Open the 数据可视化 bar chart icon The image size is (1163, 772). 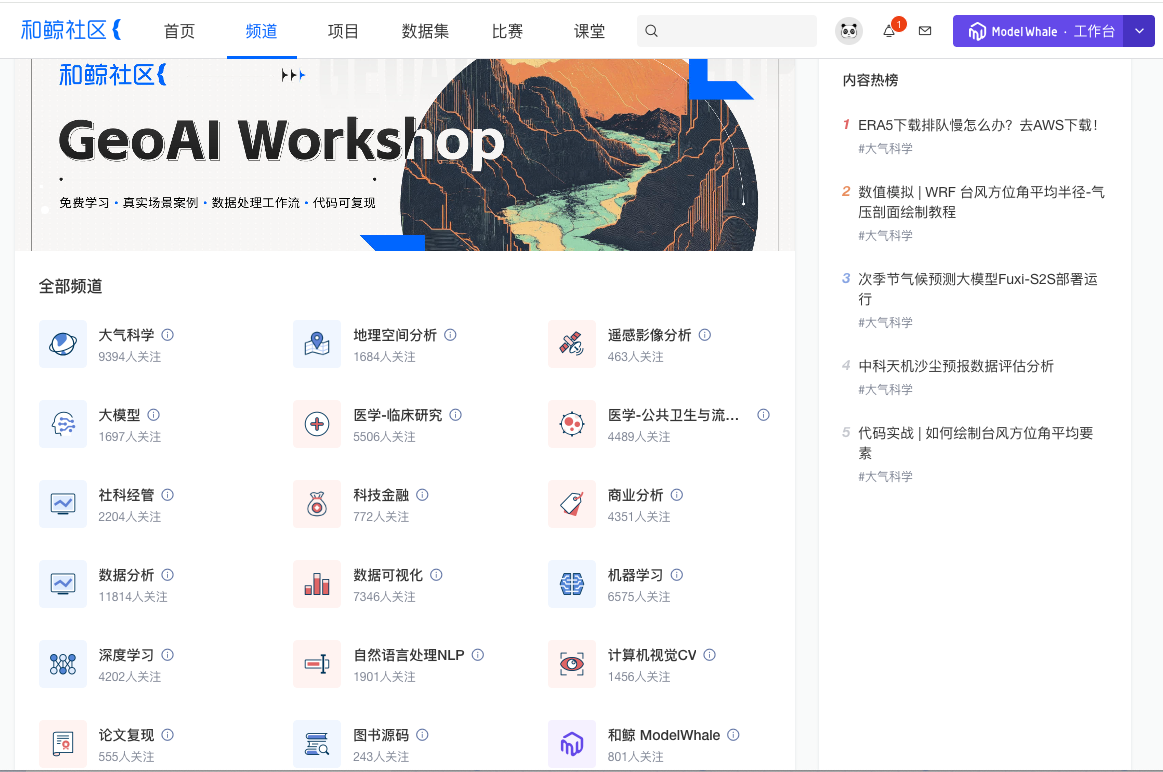click(x=317, y=584)
